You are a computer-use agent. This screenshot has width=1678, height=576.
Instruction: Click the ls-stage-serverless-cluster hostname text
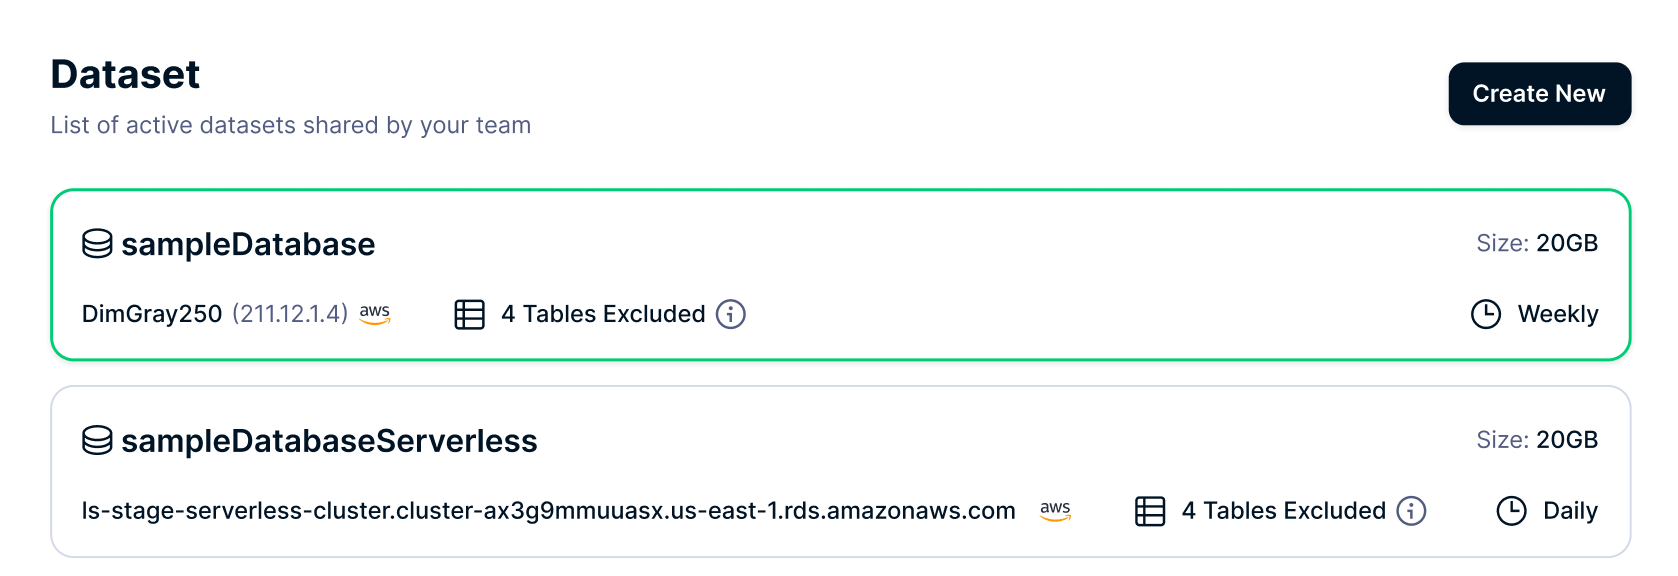coord(548,511)
